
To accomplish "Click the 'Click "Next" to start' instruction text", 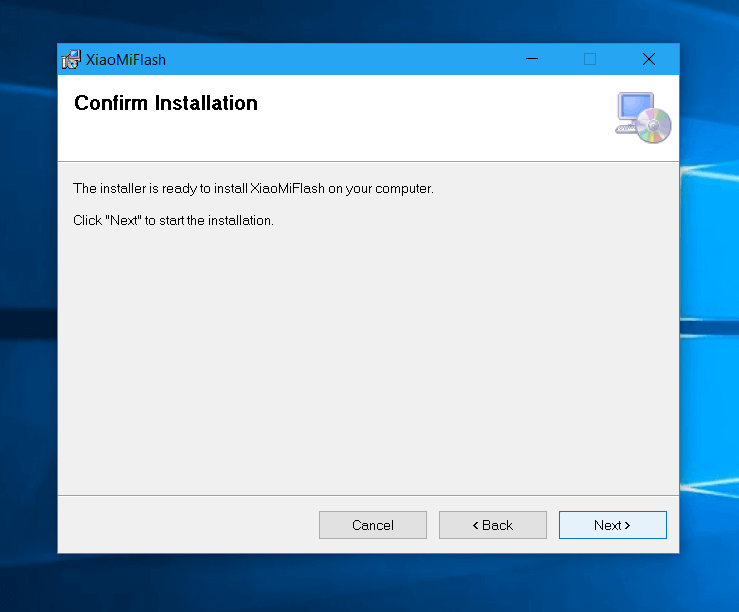I will (173, 220).
